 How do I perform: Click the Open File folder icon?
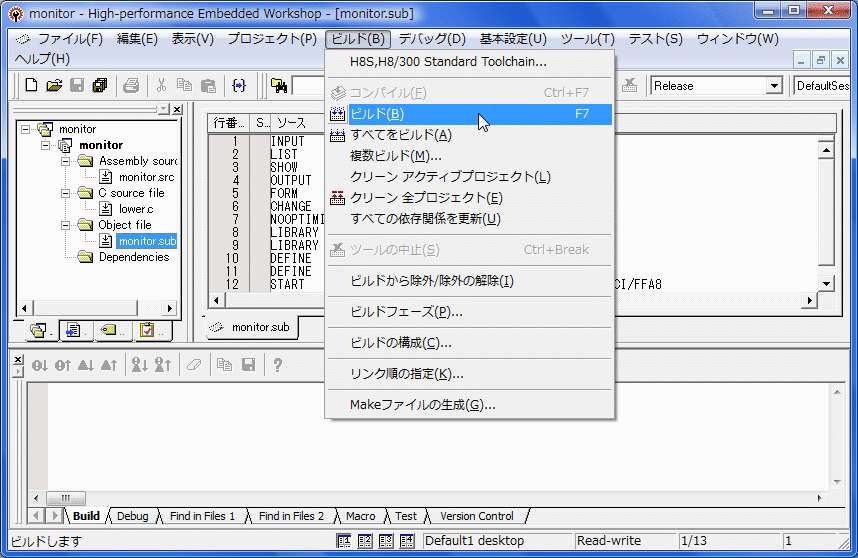(x=54, y=85)
